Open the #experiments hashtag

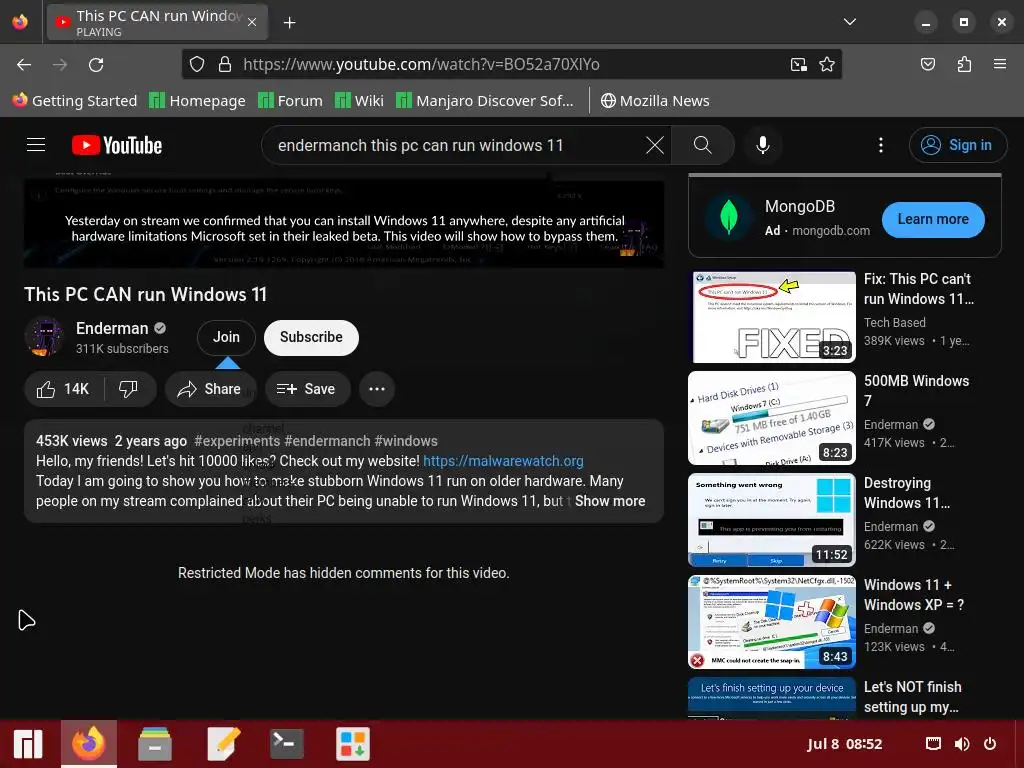click(x=237, y=441)
